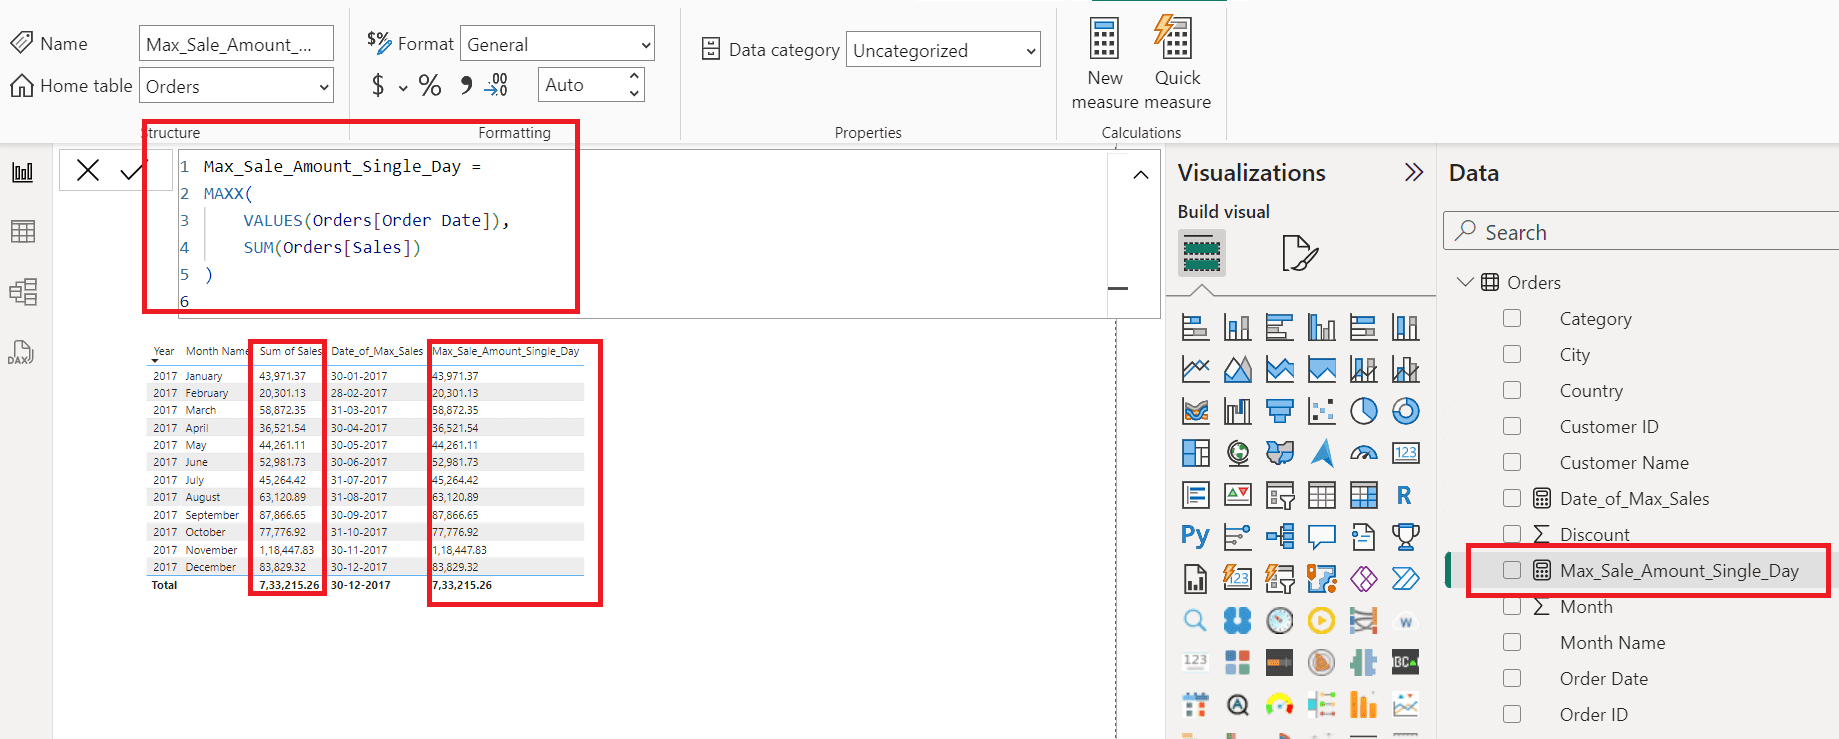Open Table view from left sidebar

22,232
